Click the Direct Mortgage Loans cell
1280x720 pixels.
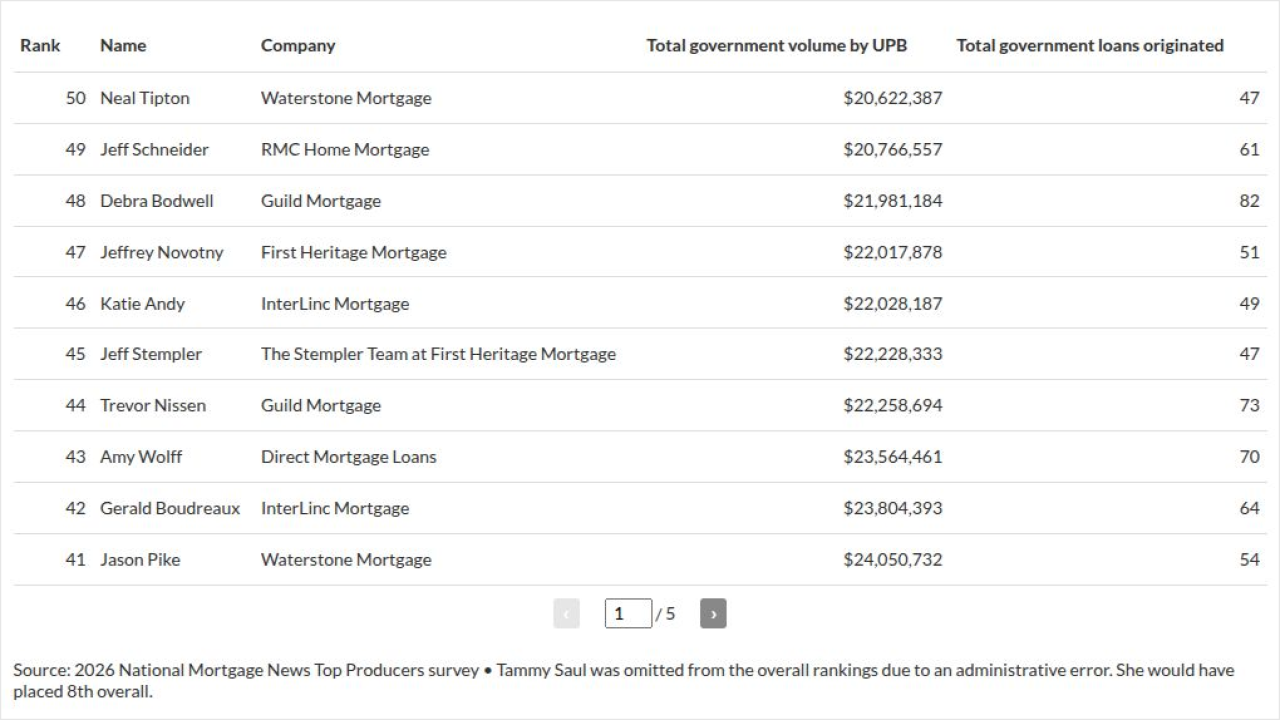click(x=349, y=457)
